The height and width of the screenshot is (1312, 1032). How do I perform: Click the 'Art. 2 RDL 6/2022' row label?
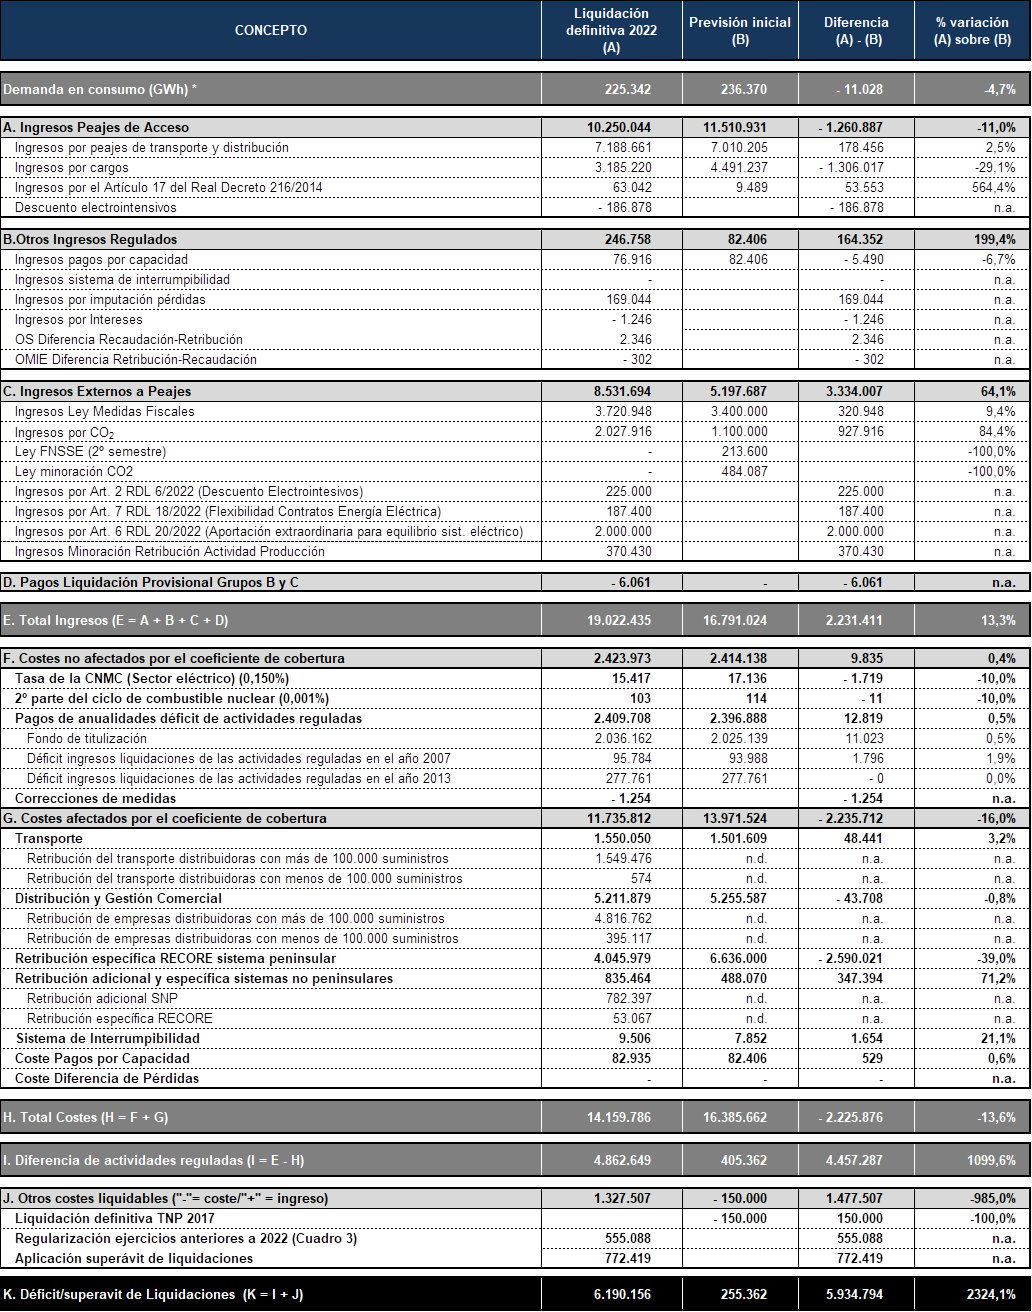point(189,492)
